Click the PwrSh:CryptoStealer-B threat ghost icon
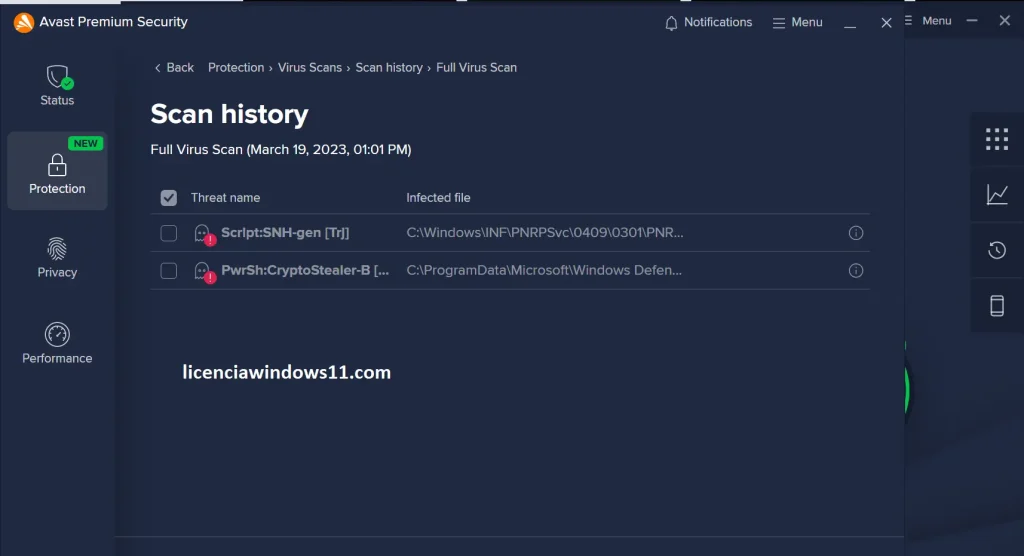The width and height of the screenshot is (1024, 556). pos(204,272)
